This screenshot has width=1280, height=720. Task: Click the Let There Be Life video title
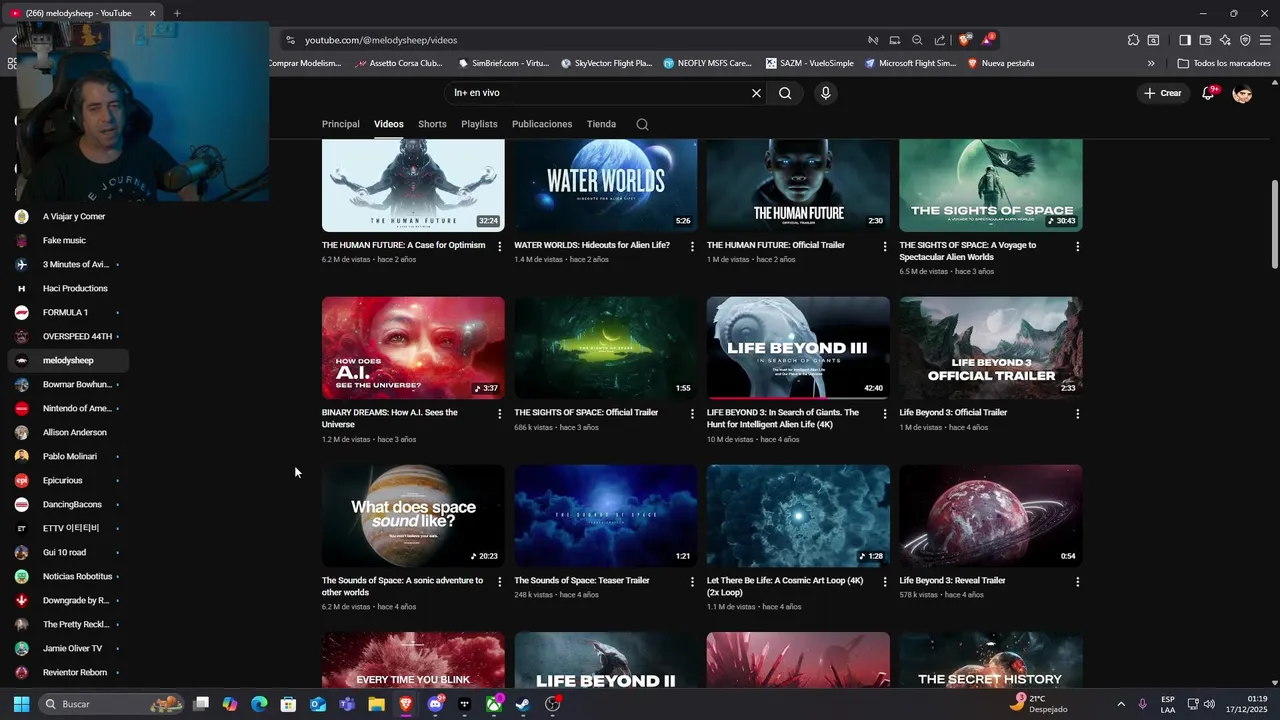[x=785, y=586]
